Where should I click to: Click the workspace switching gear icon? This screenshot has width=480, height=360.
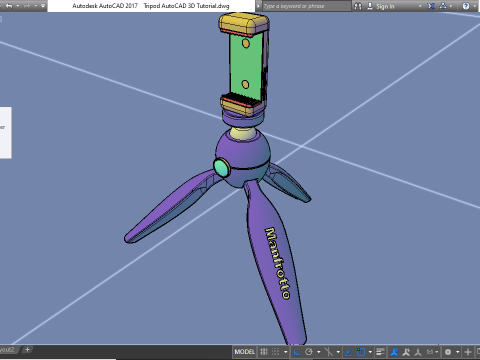coord(448,352)
